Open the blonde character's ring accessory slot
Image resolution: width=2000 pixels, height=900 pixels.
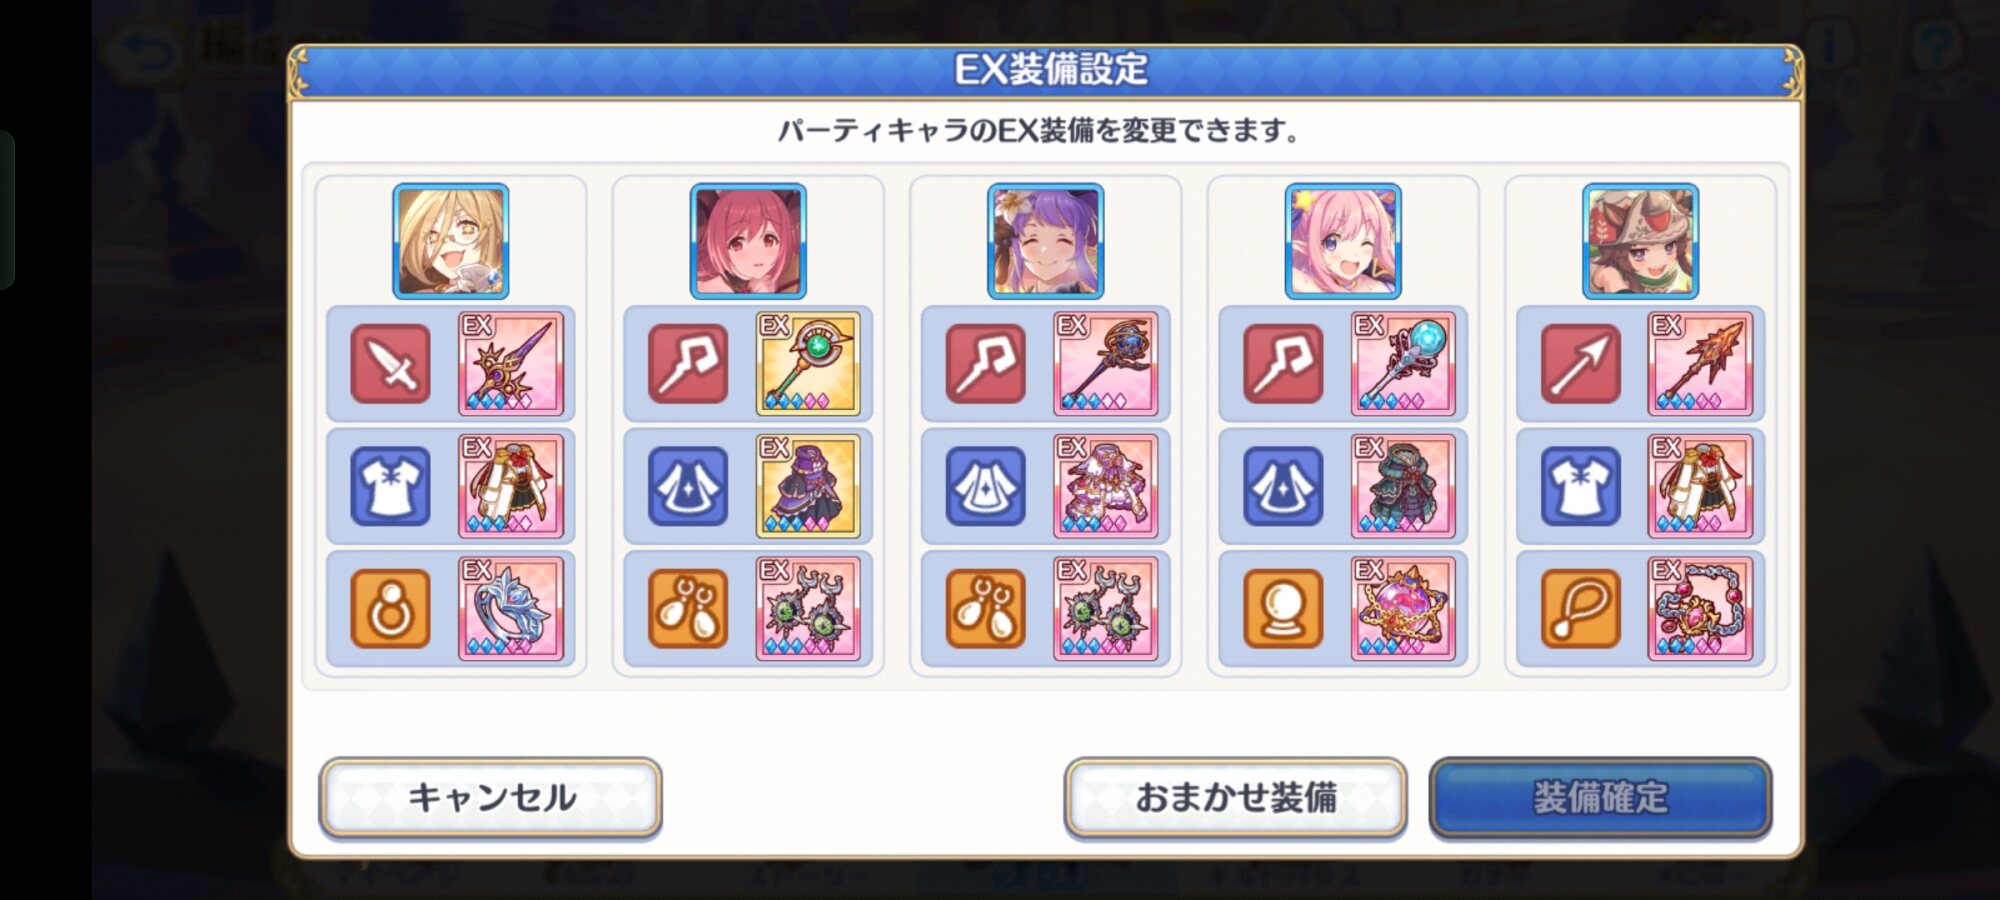(390, 609)
